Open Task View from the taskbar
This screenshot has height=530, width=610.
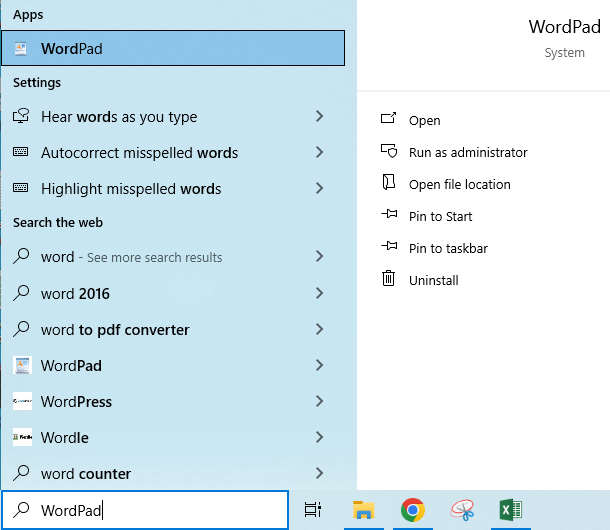pos(313,510)
